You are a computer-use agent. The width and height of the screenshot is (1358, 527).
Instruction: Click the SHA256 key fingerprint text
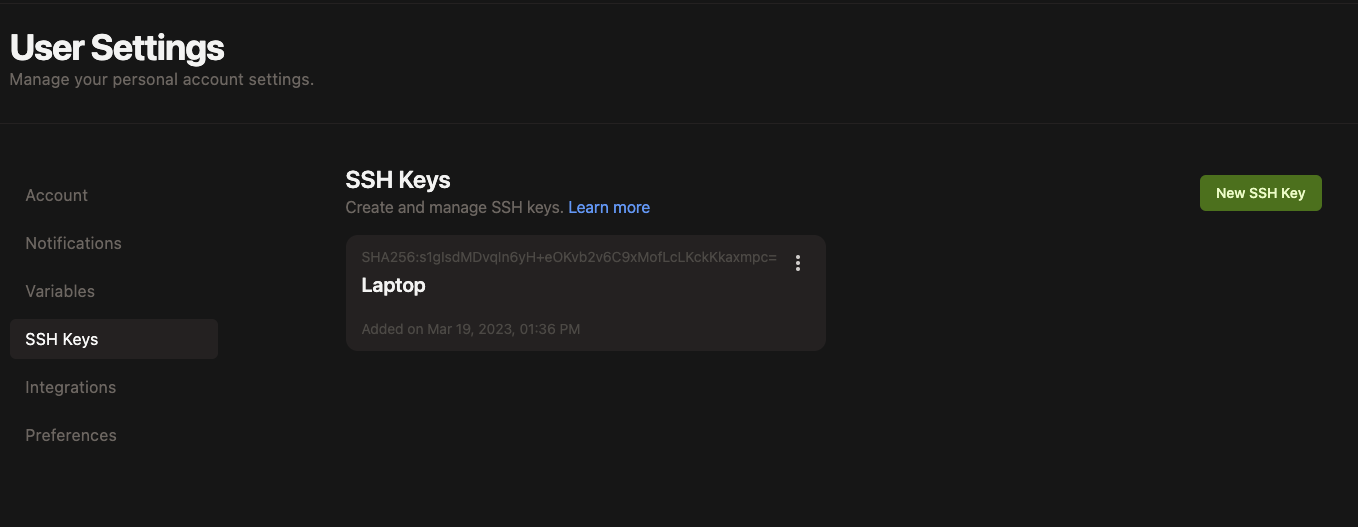point(569,257)
